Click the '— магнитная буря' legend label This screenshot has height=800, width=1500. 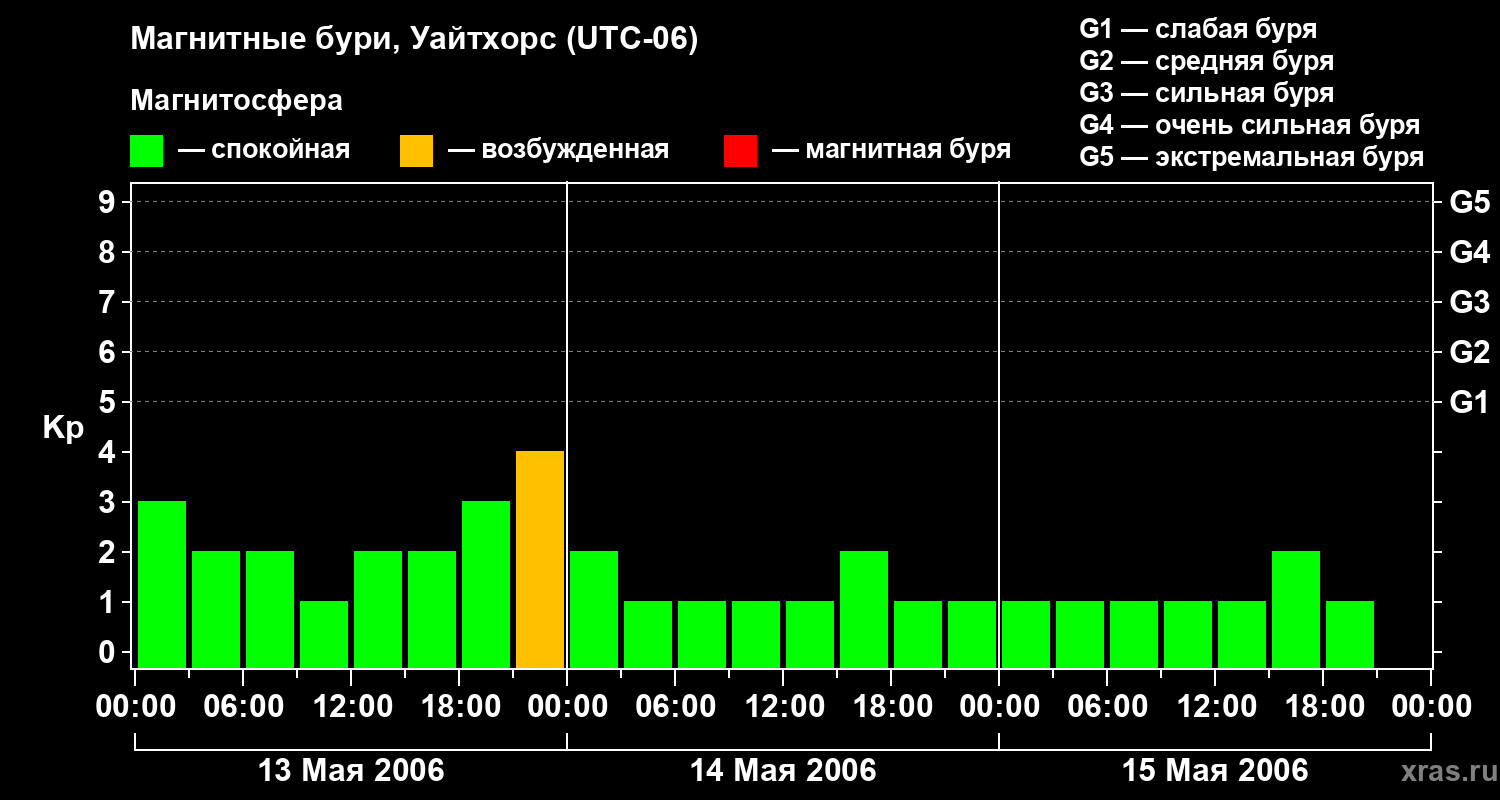(x=892, y=151)
